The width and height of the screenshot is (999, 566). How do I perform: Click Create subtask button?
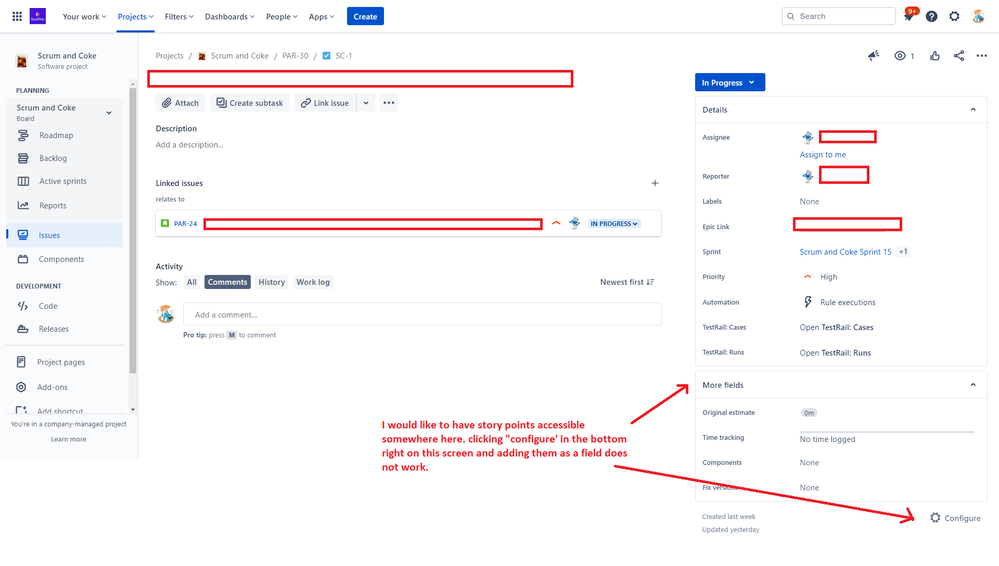(x=250, y=103)
